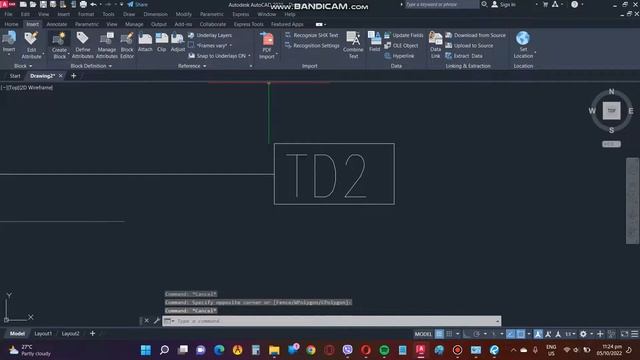Image resolution: width=640 pixels, height=360 pixels.
Task: Open Windows Start menu
Action: (146, 350)
